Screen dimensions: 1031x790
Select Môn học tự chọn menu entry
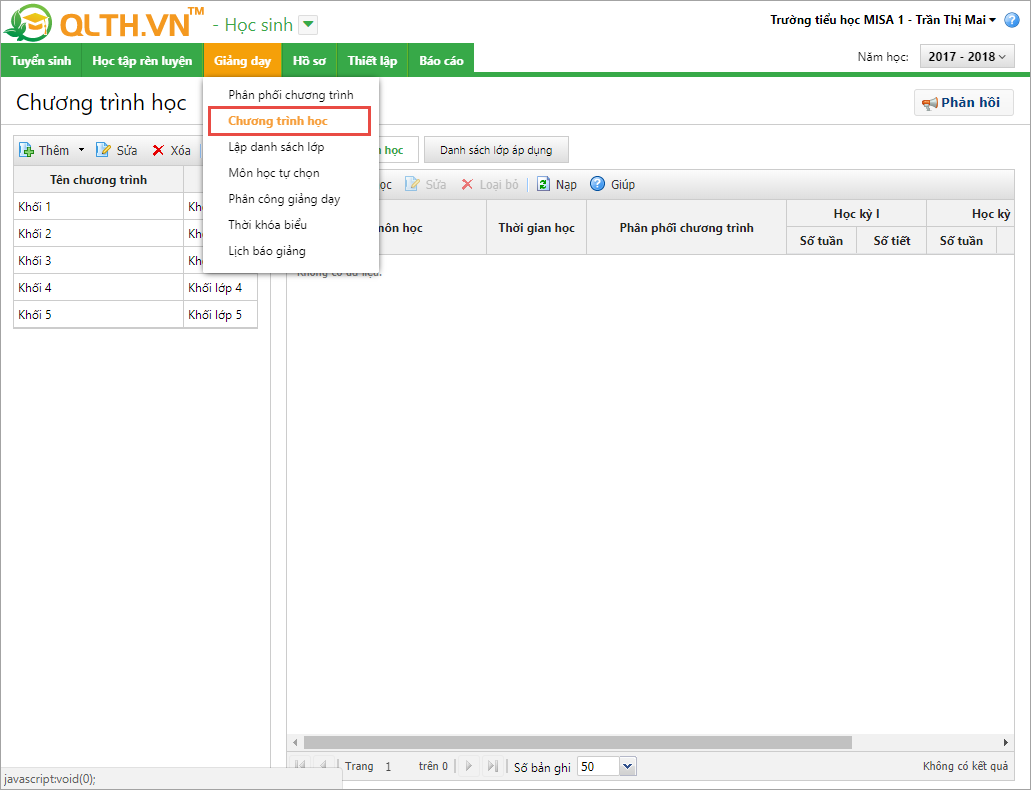291,173
